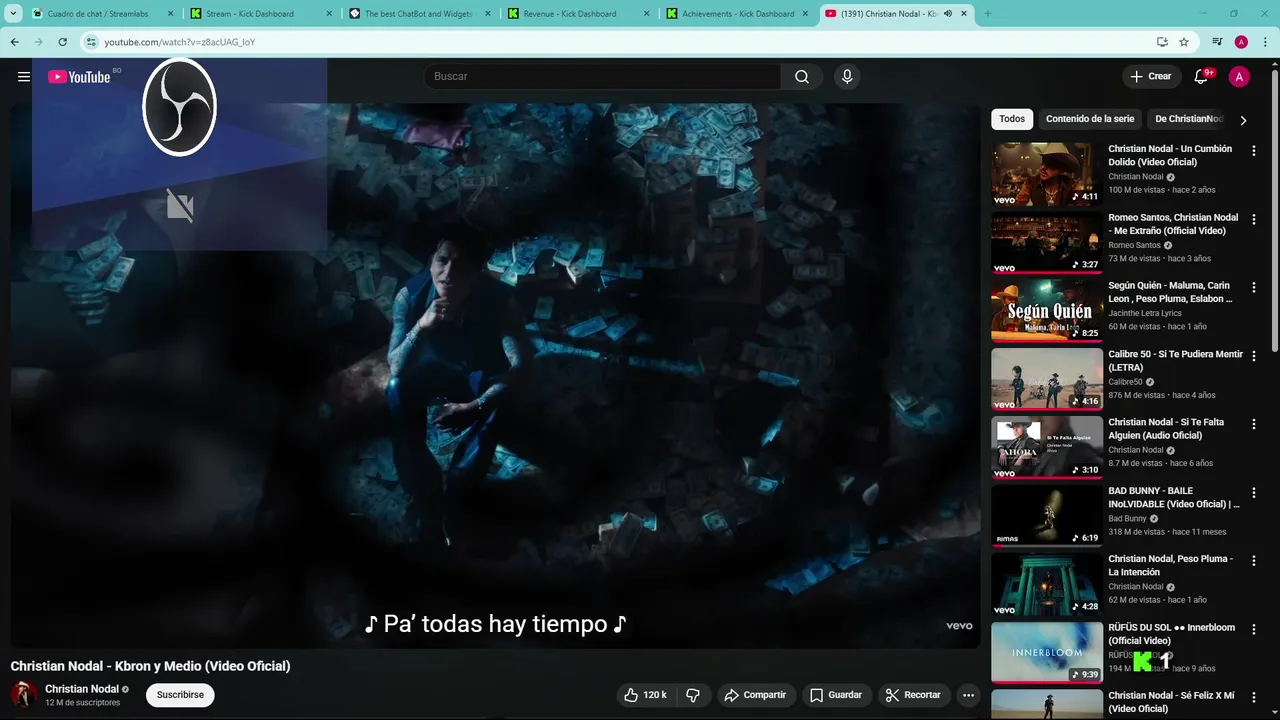Open options for La Intención video

coord(1254,561)
